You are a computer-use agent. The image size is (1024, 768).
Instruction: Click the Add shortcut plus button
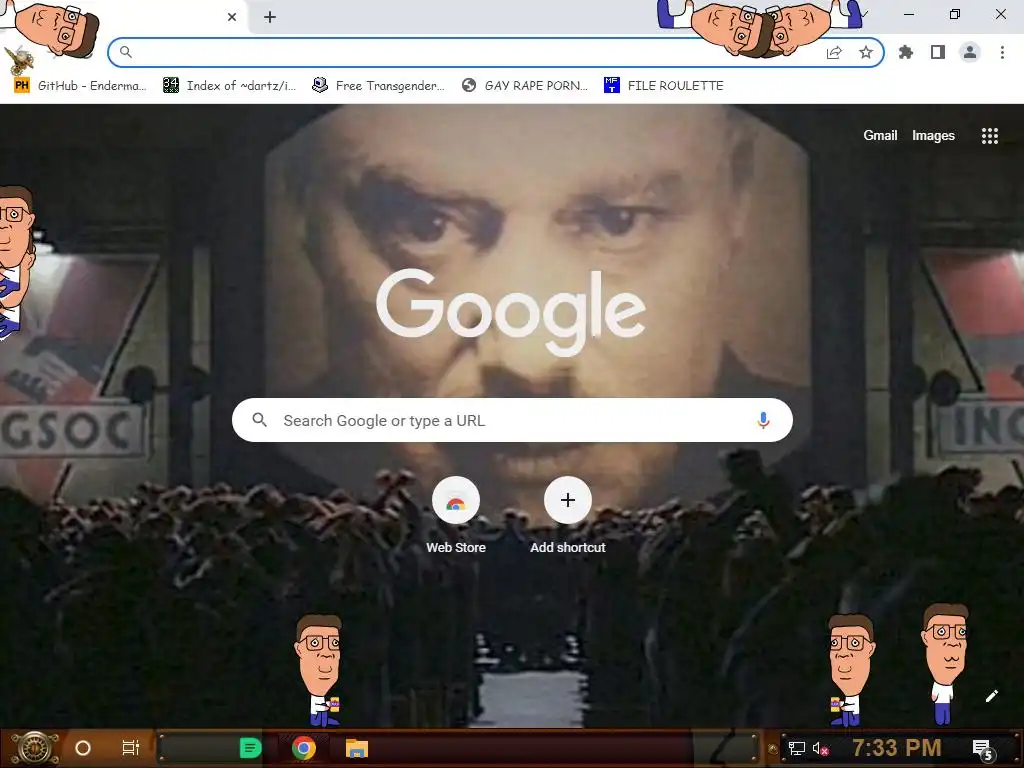(x=568, y=500)
